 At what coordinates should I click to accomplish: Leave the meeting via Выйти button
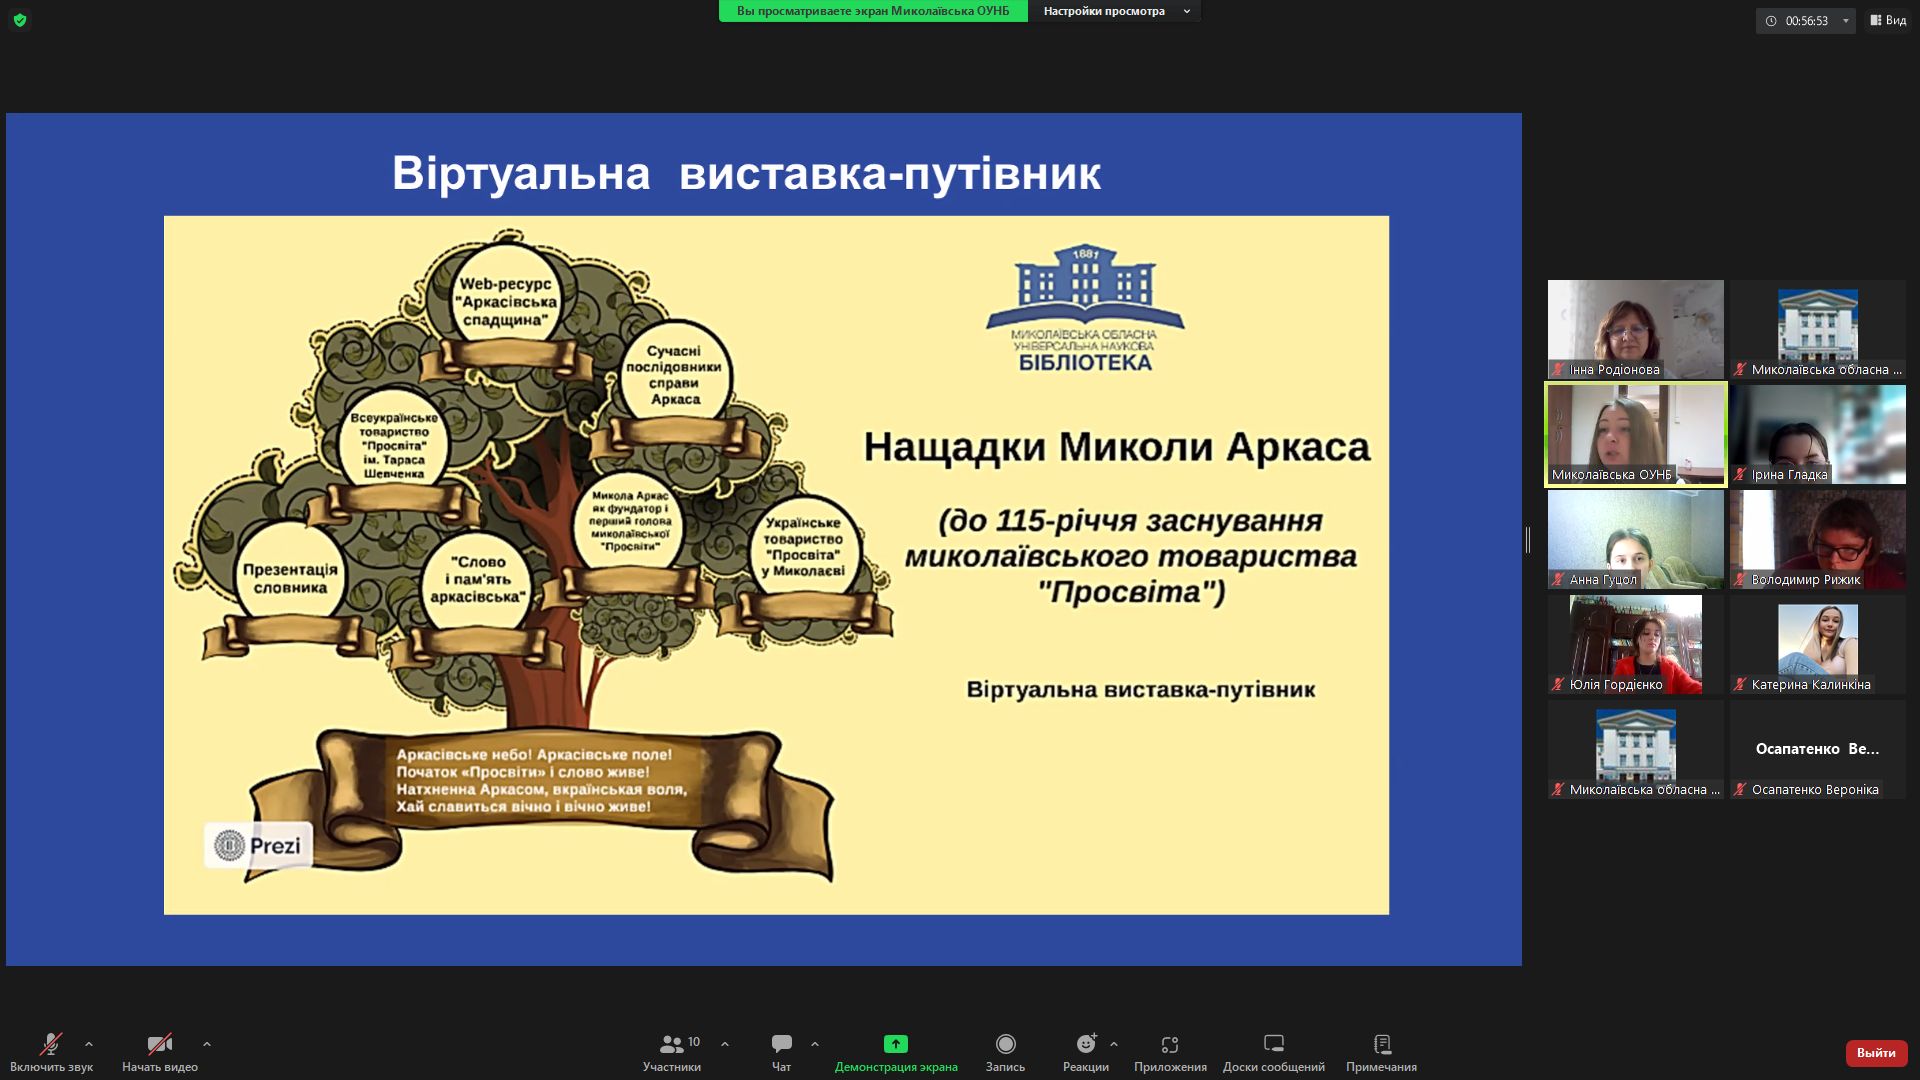(x=1876, y=1052)
